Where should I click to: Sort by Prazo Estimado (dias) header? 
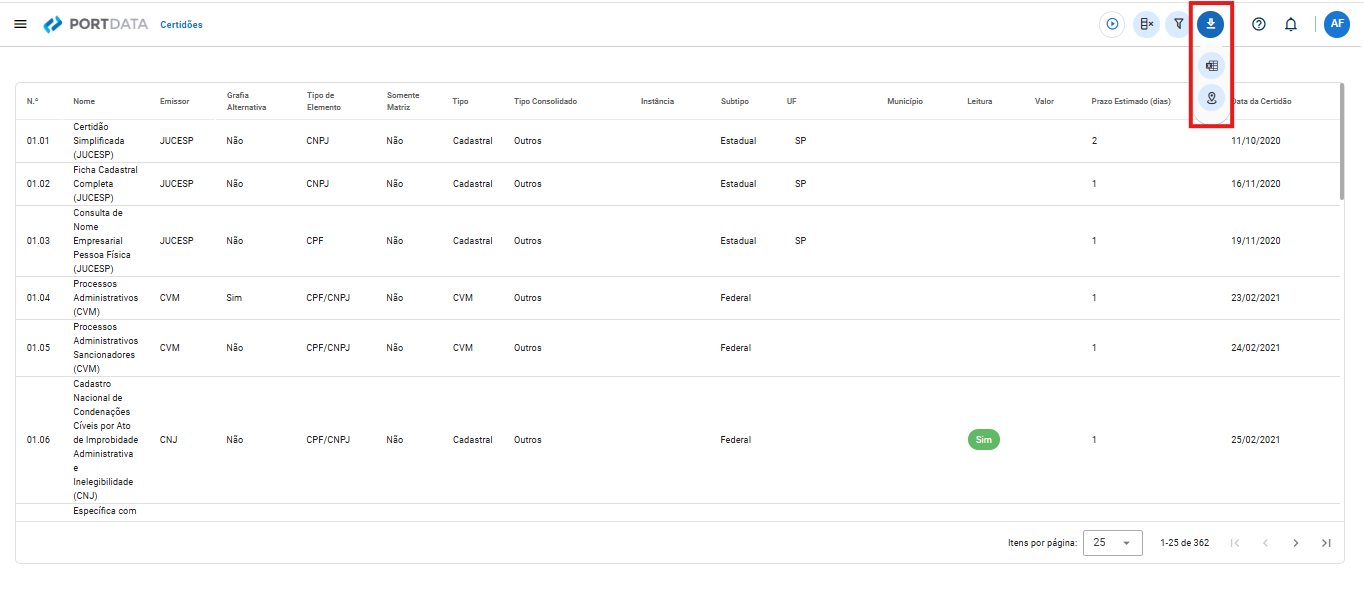[1131, 102]
